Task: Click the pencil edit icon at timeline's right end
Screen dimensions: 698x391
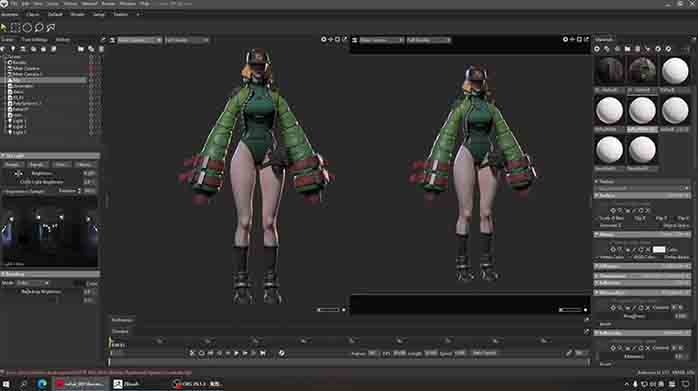Action: click(569, 353)
